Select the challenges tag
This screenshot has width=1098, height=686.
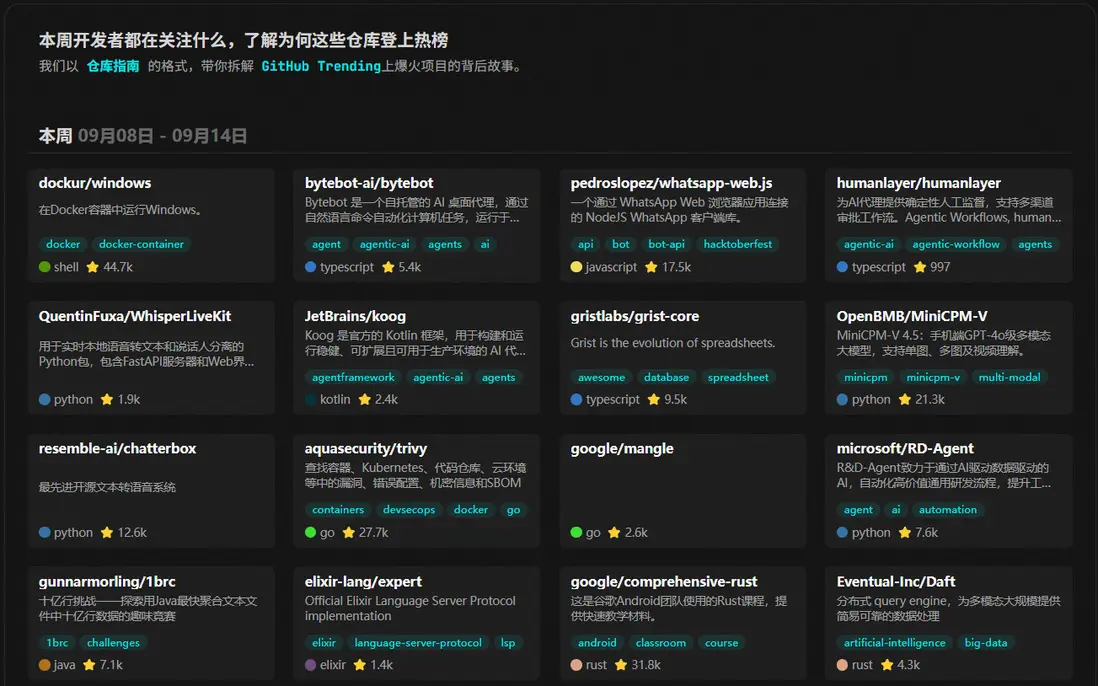coord(113,642)
